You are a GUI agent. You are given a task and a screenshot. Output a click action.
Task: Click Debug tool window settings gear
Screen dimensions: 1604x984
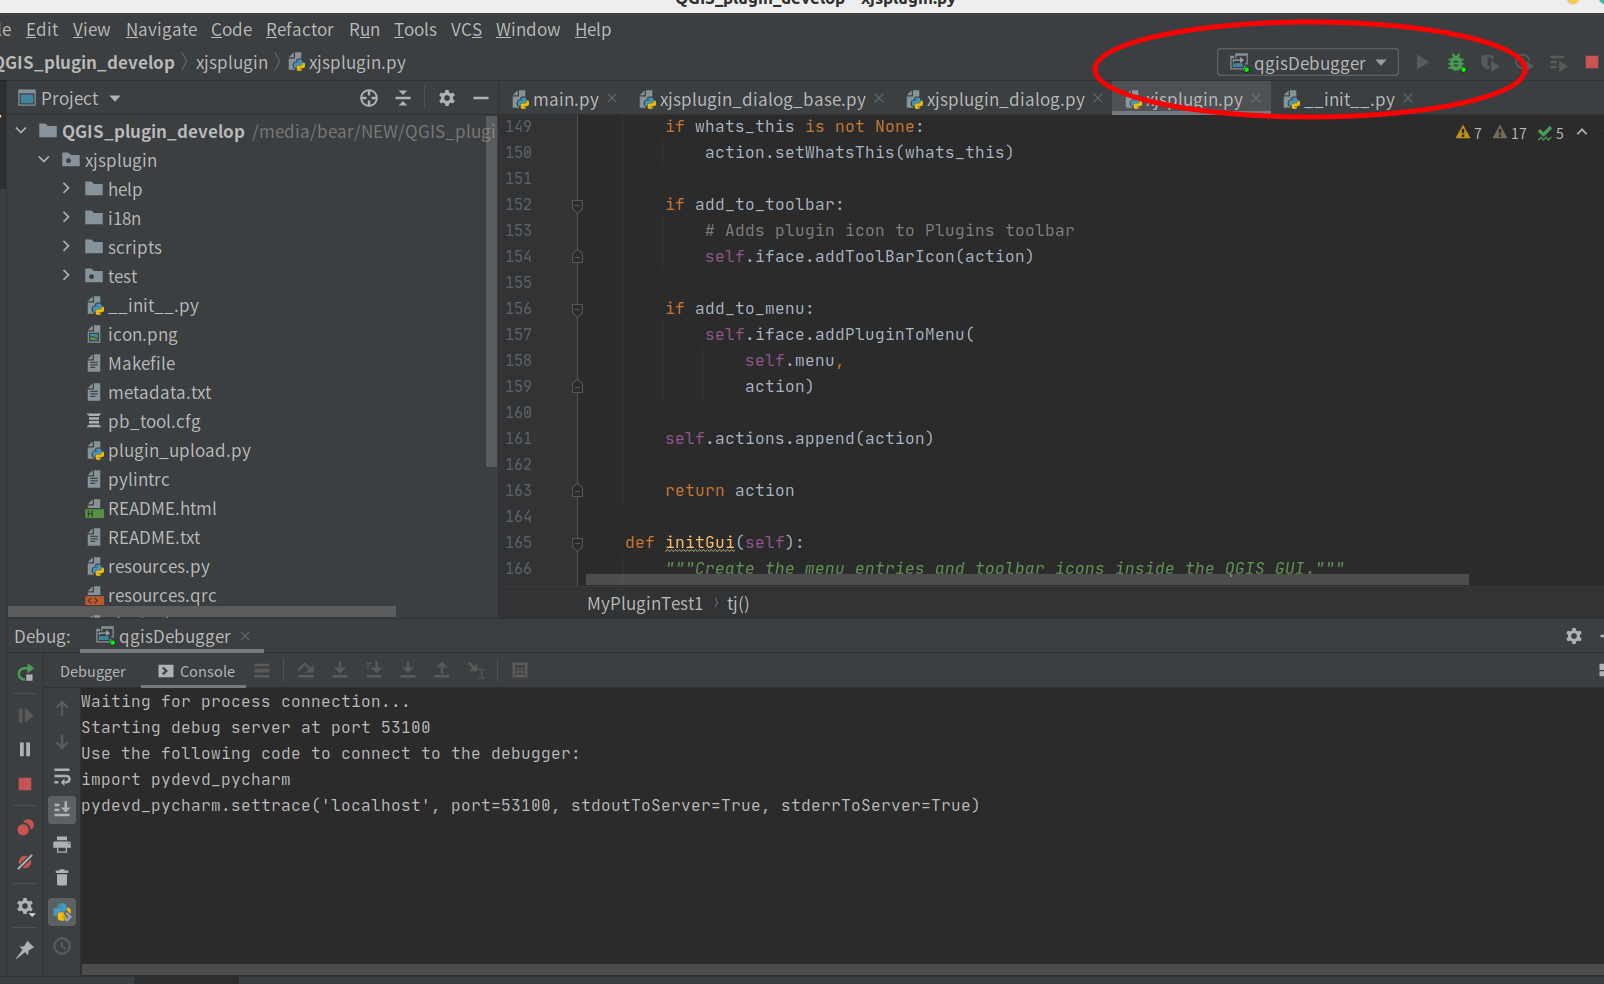pos(1574,636)
